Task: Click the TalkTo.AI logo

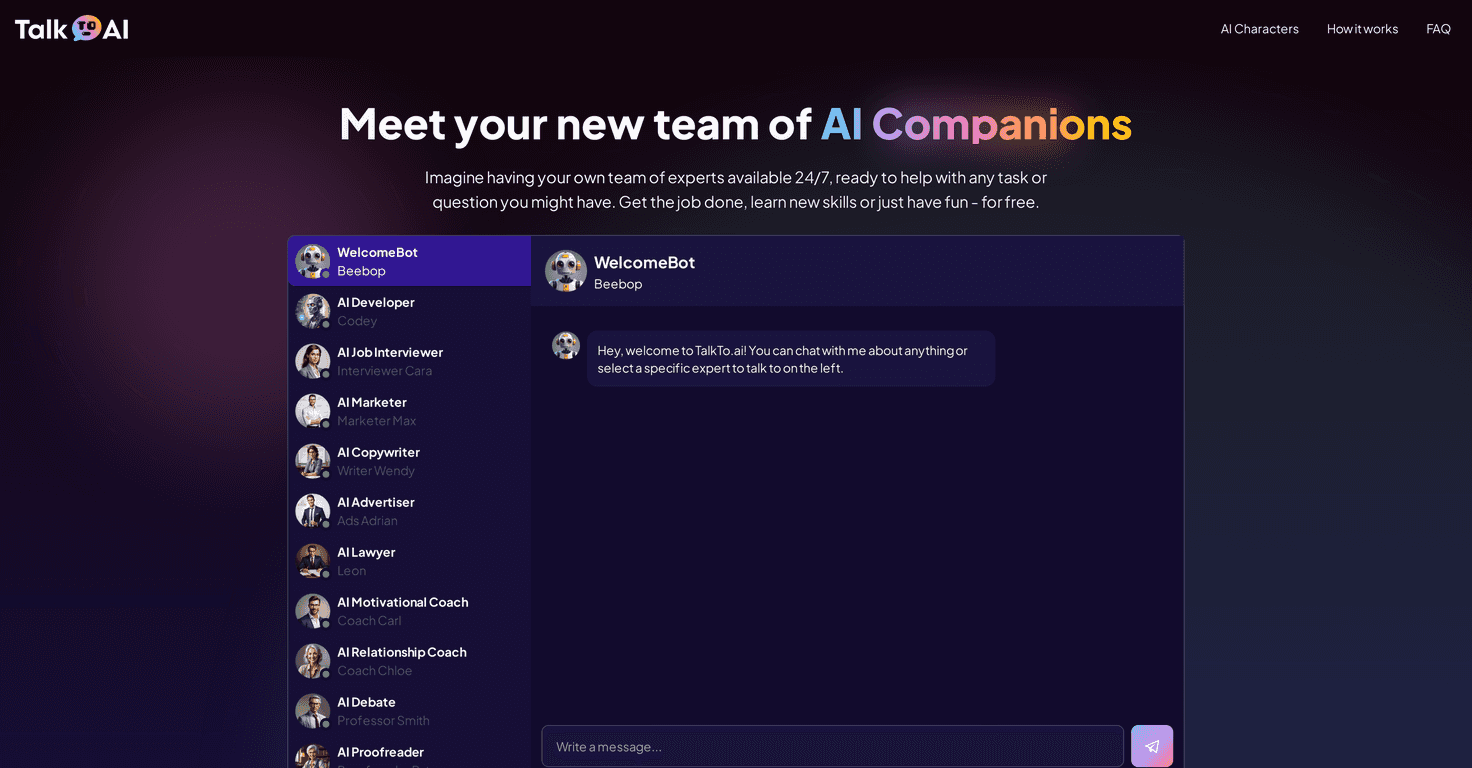Action: 70,28
